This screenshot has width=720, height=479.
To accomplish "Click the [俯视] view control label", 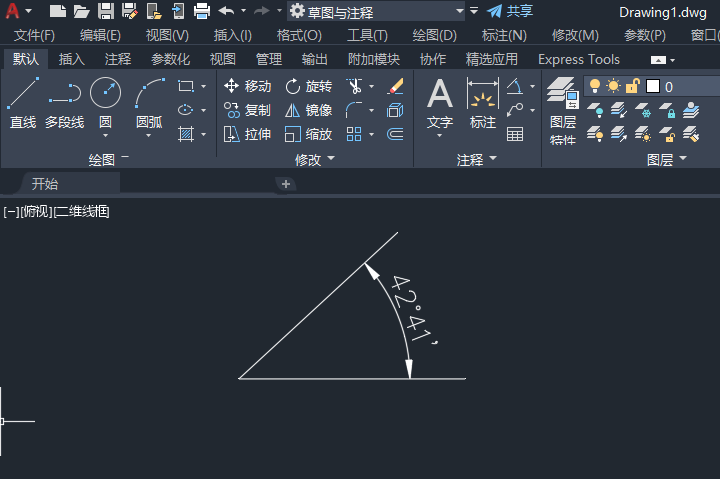I will coord(36,212).
